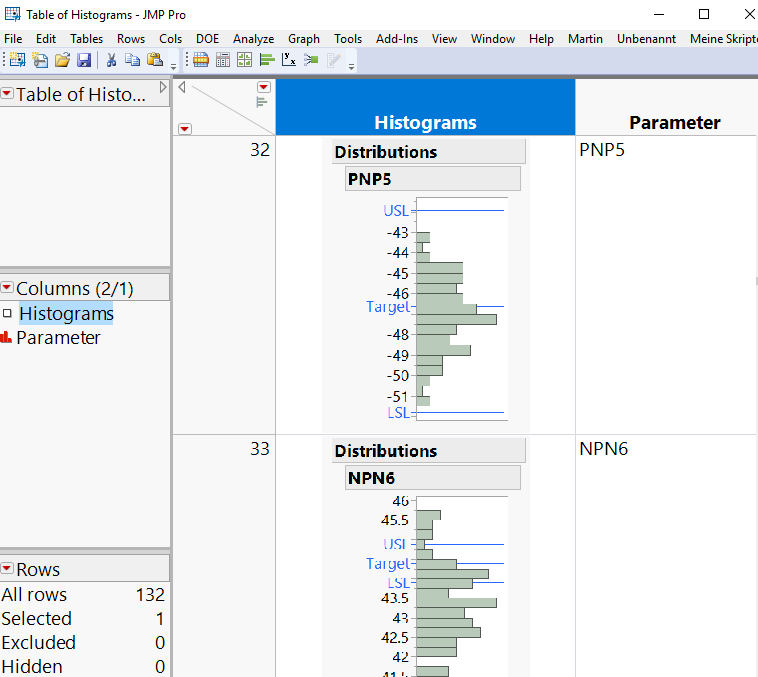Click the Paste clipboard icon
The image size is (758, 677).
(154, 60)
